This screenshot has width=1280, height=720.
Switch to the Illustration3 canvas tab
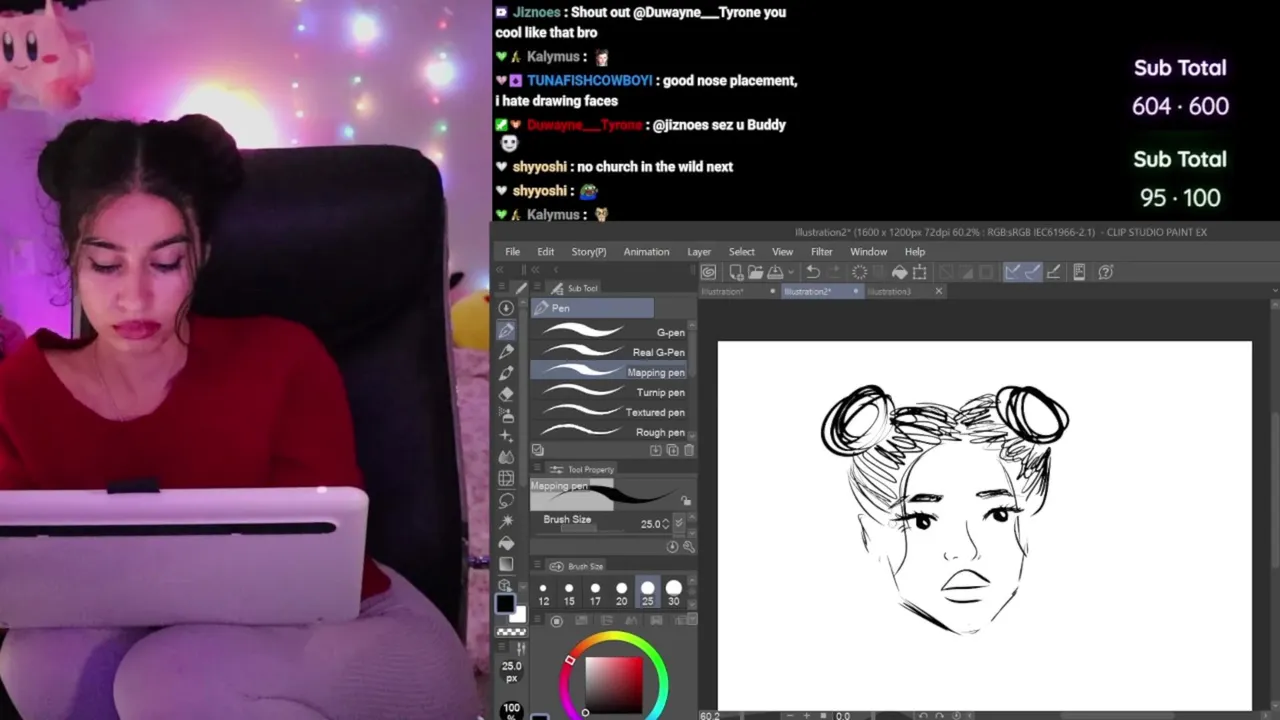pos(889,291)
